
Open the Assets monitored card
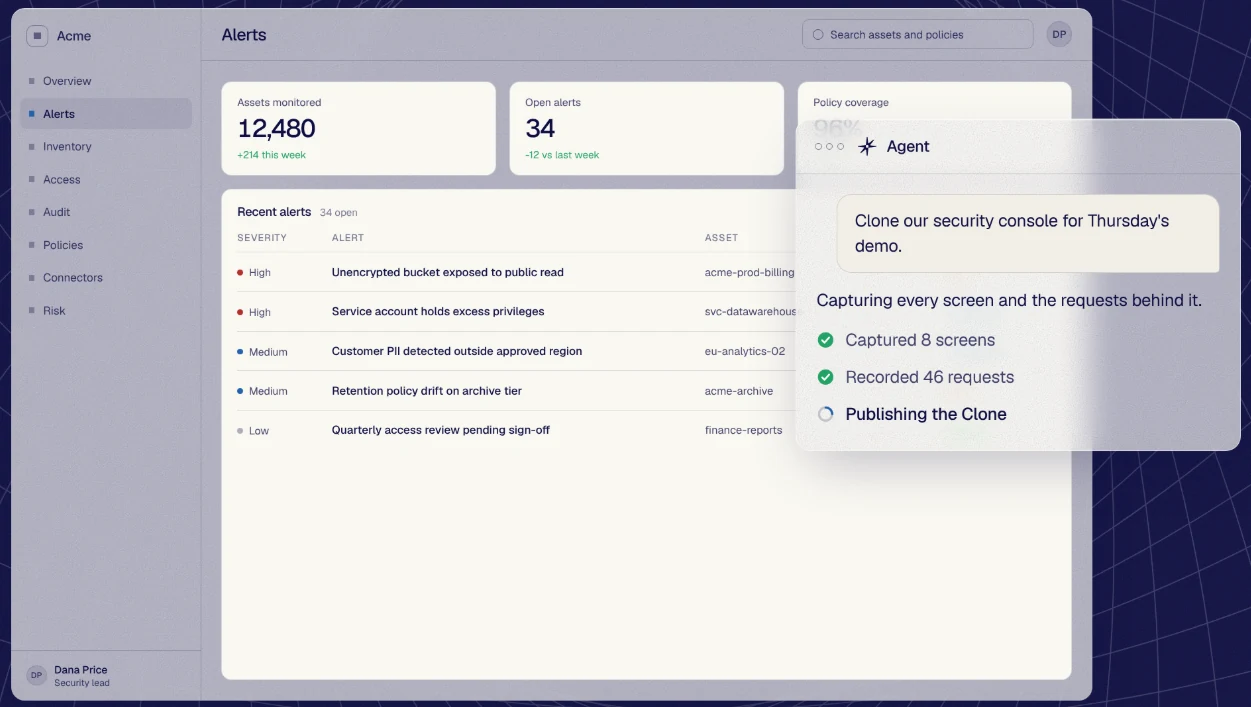click(x=358, y=128)
